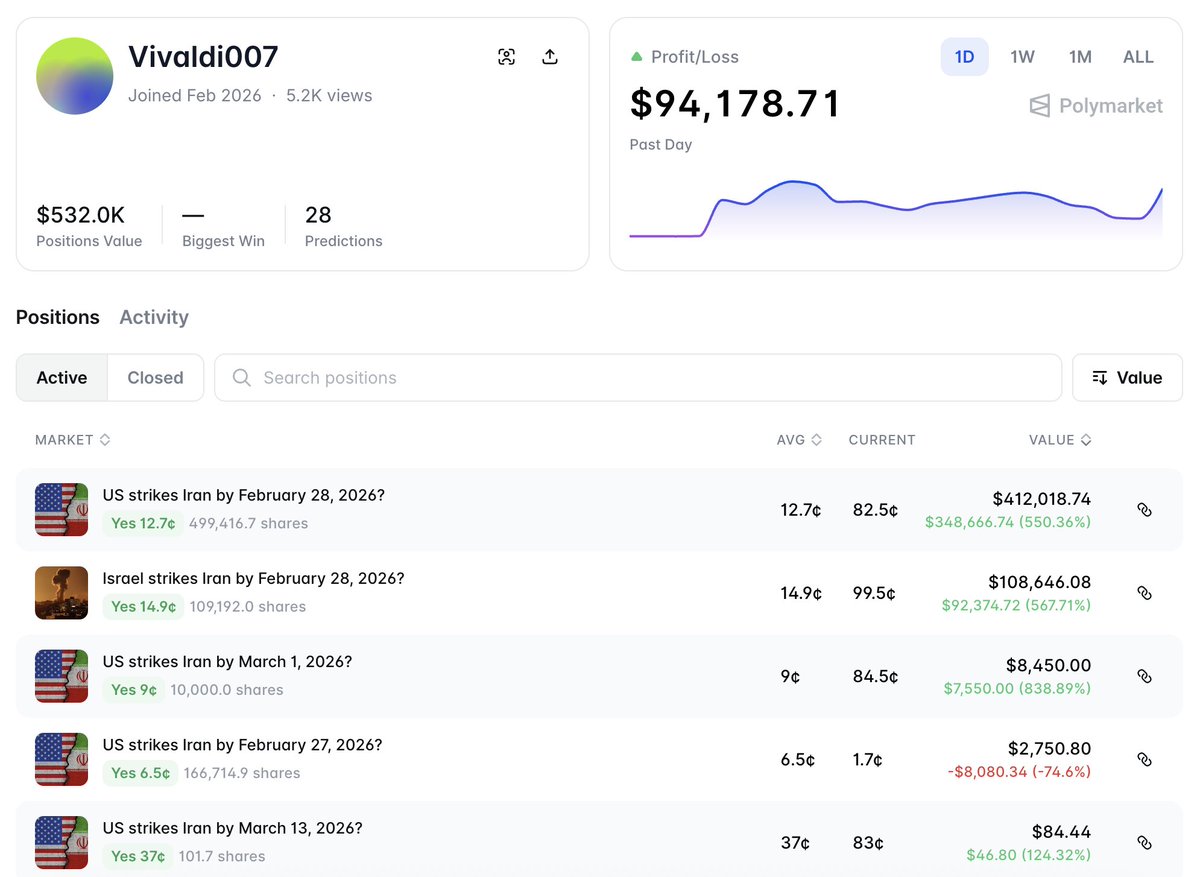This screenshot has width=1200, height=877.
Task: Switch to the Activity tab
Action: pyautogui.click(x=154, y=317)
